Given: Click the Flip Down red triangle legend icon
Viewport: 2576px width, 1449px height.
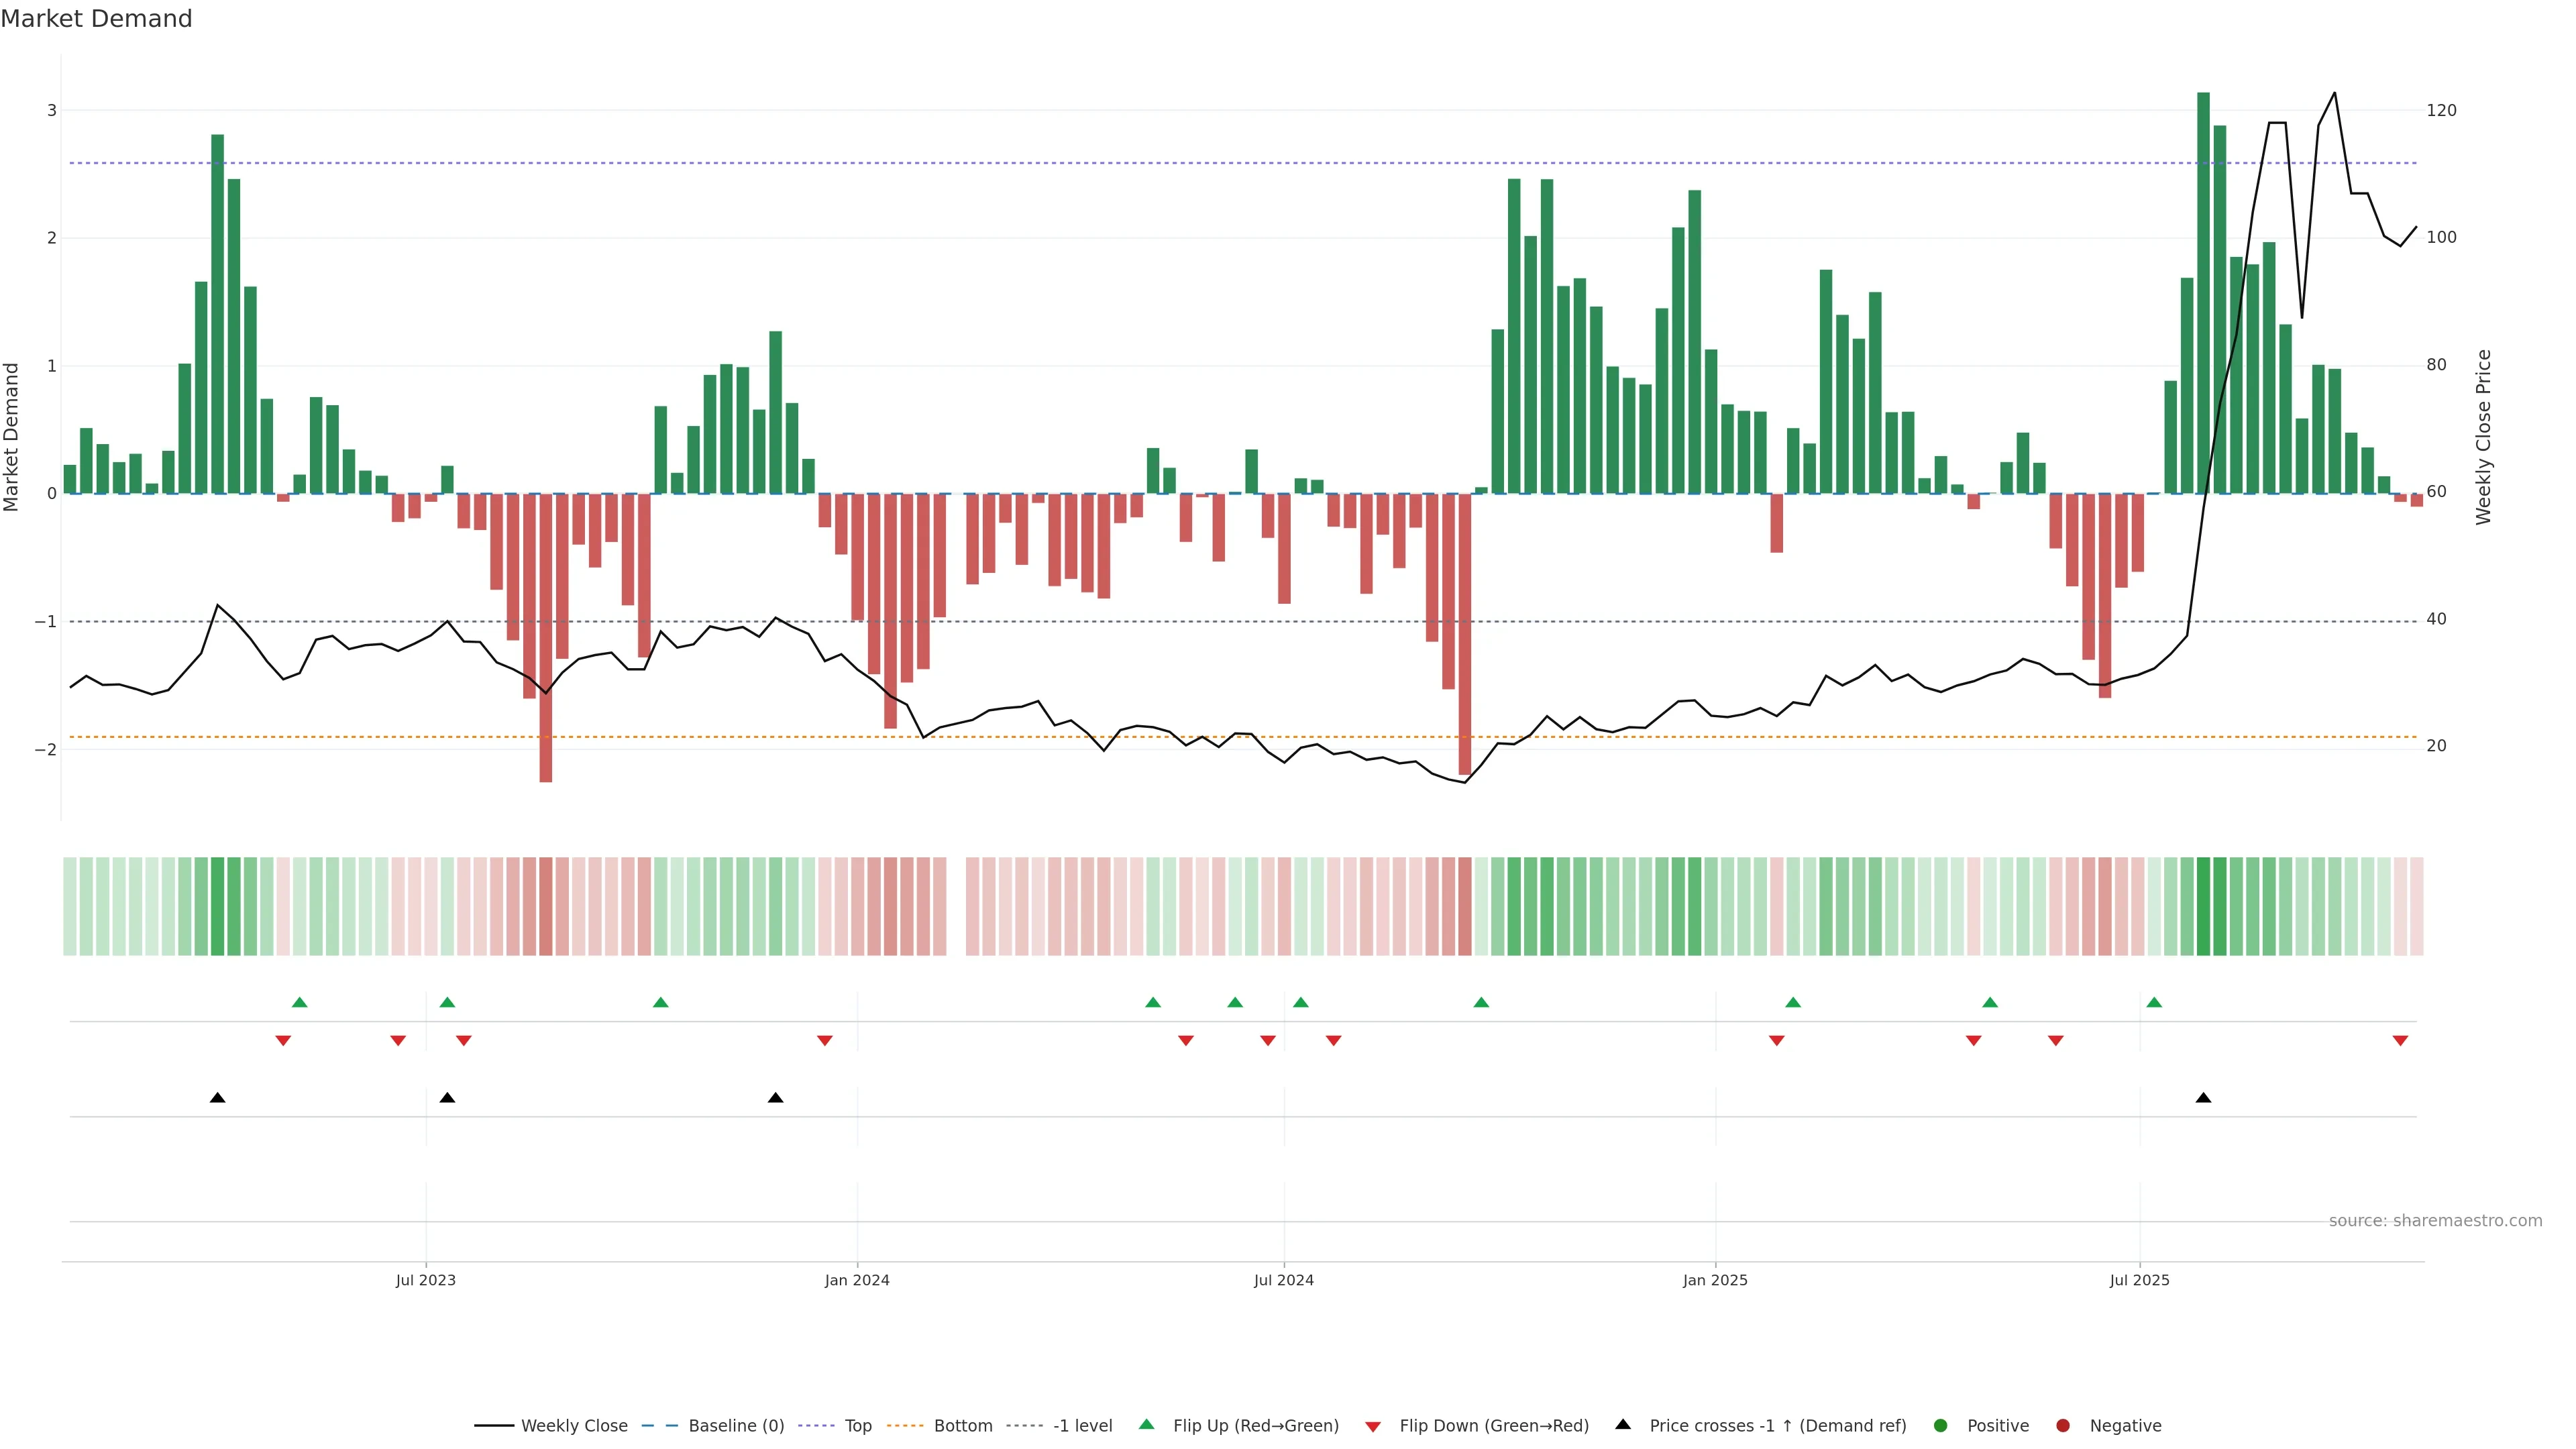Looking at the screenshot, I should pyautogui.click(x=1373, y=1426).
